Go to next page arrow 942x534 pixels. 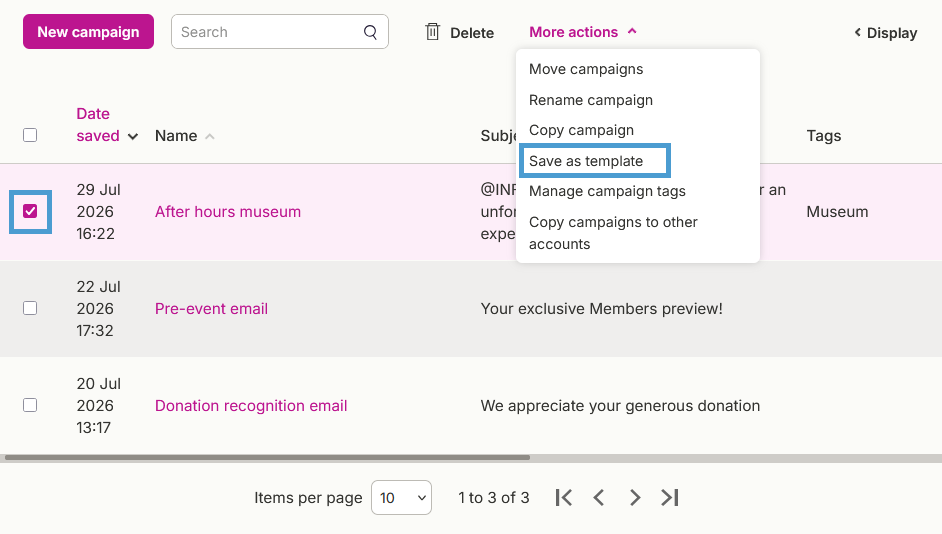[634, 497]
